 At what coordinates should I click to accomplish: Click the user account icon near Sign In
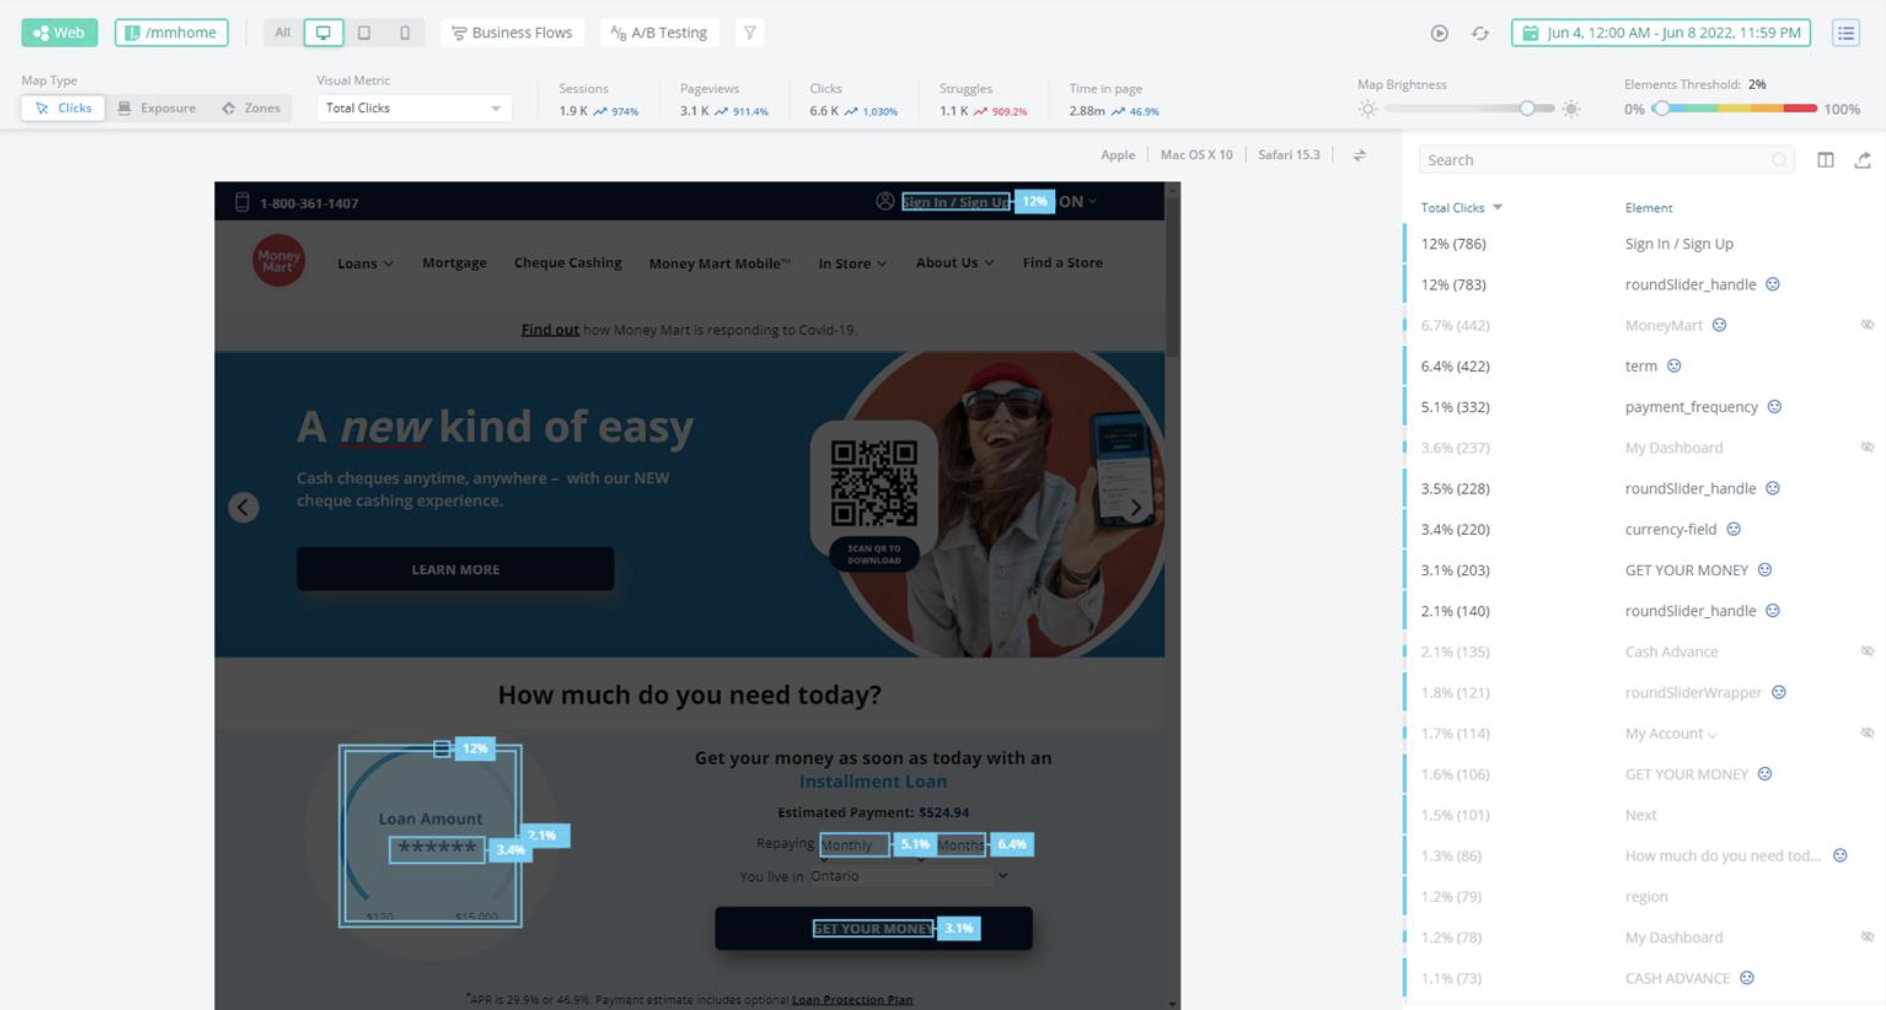(x=885, y=201)
